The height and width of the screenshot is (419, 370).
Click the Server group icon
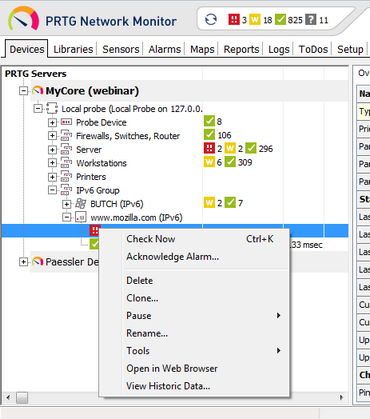(66, 149)
